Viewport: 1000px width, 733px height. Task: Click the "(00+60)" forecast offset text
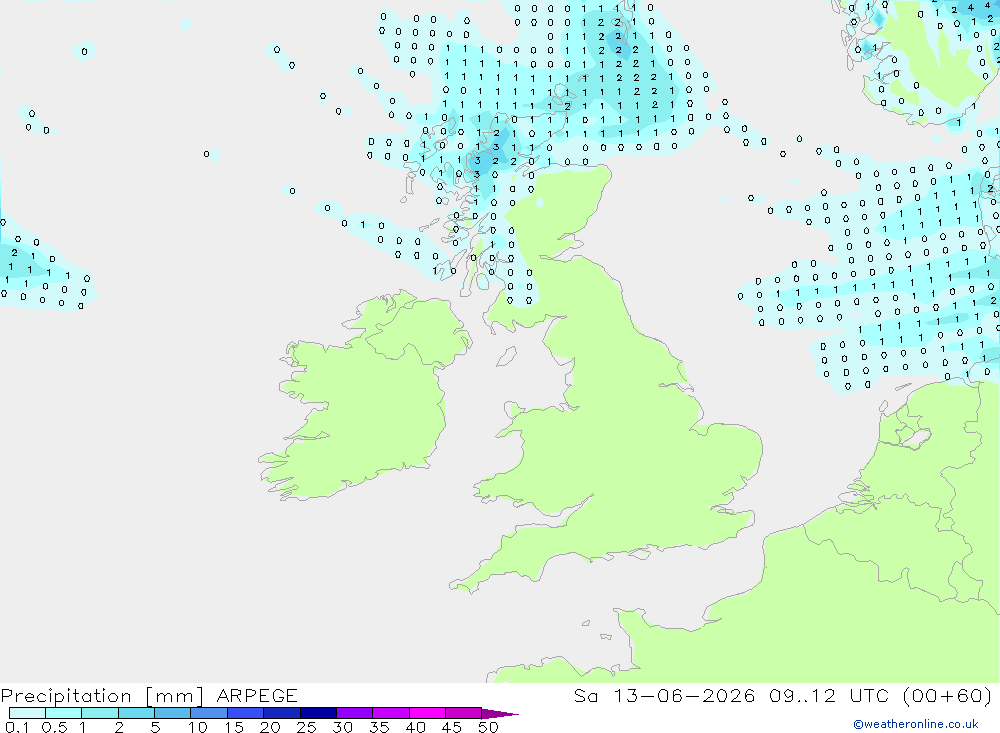[x=948, y=696]
